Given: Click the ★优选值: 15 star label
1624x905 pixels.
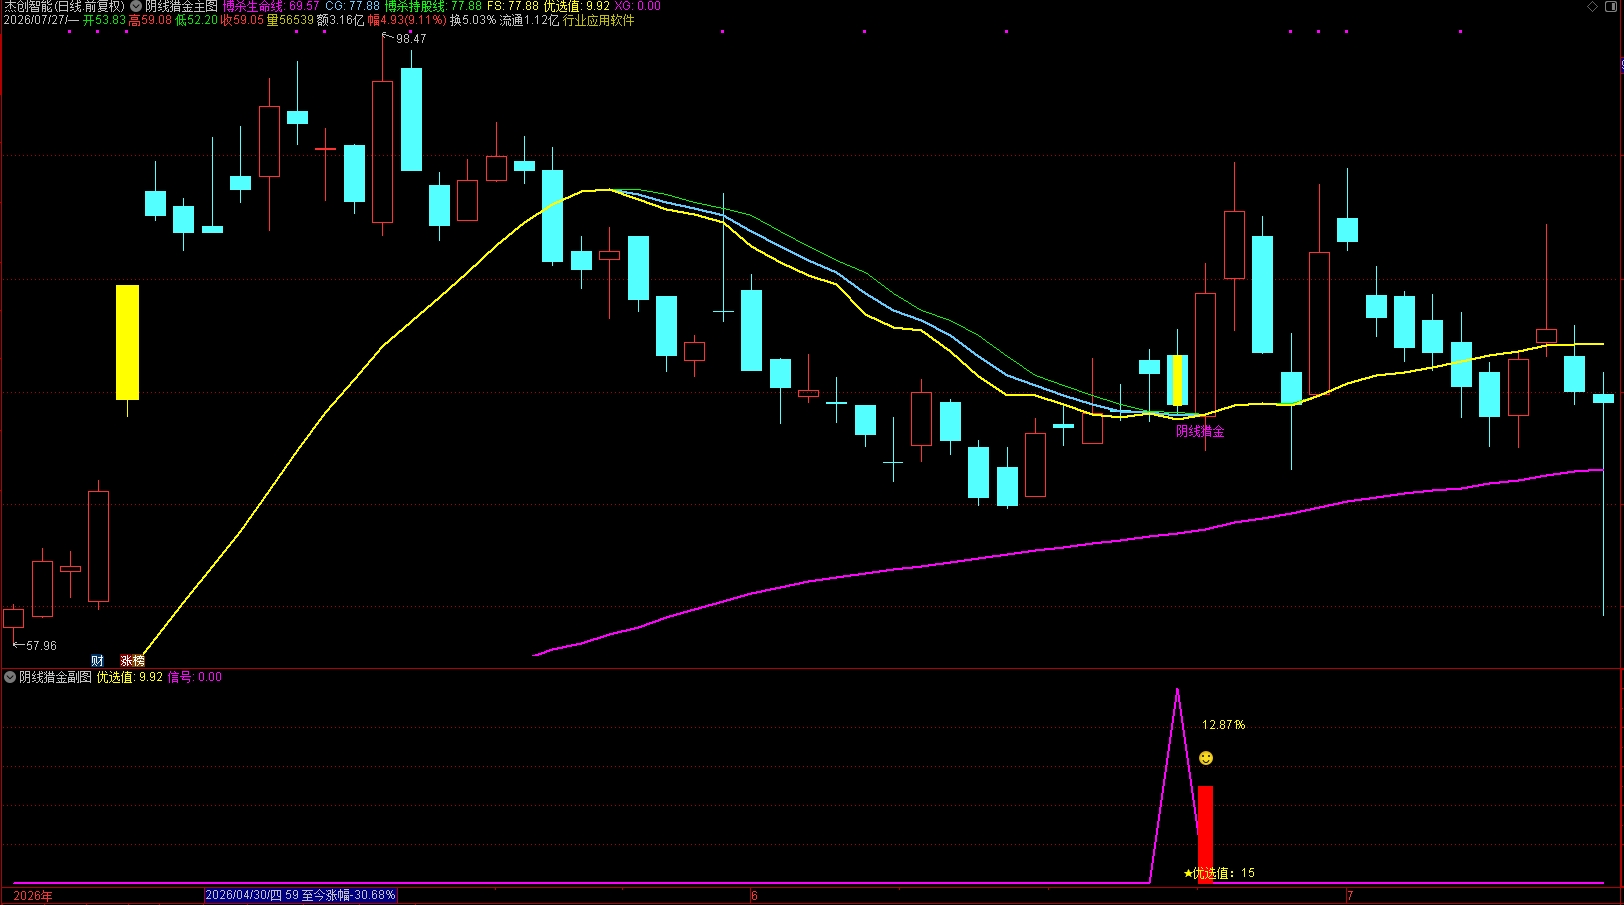Looking at the screenshot, I should click(x=1219, y=873).
